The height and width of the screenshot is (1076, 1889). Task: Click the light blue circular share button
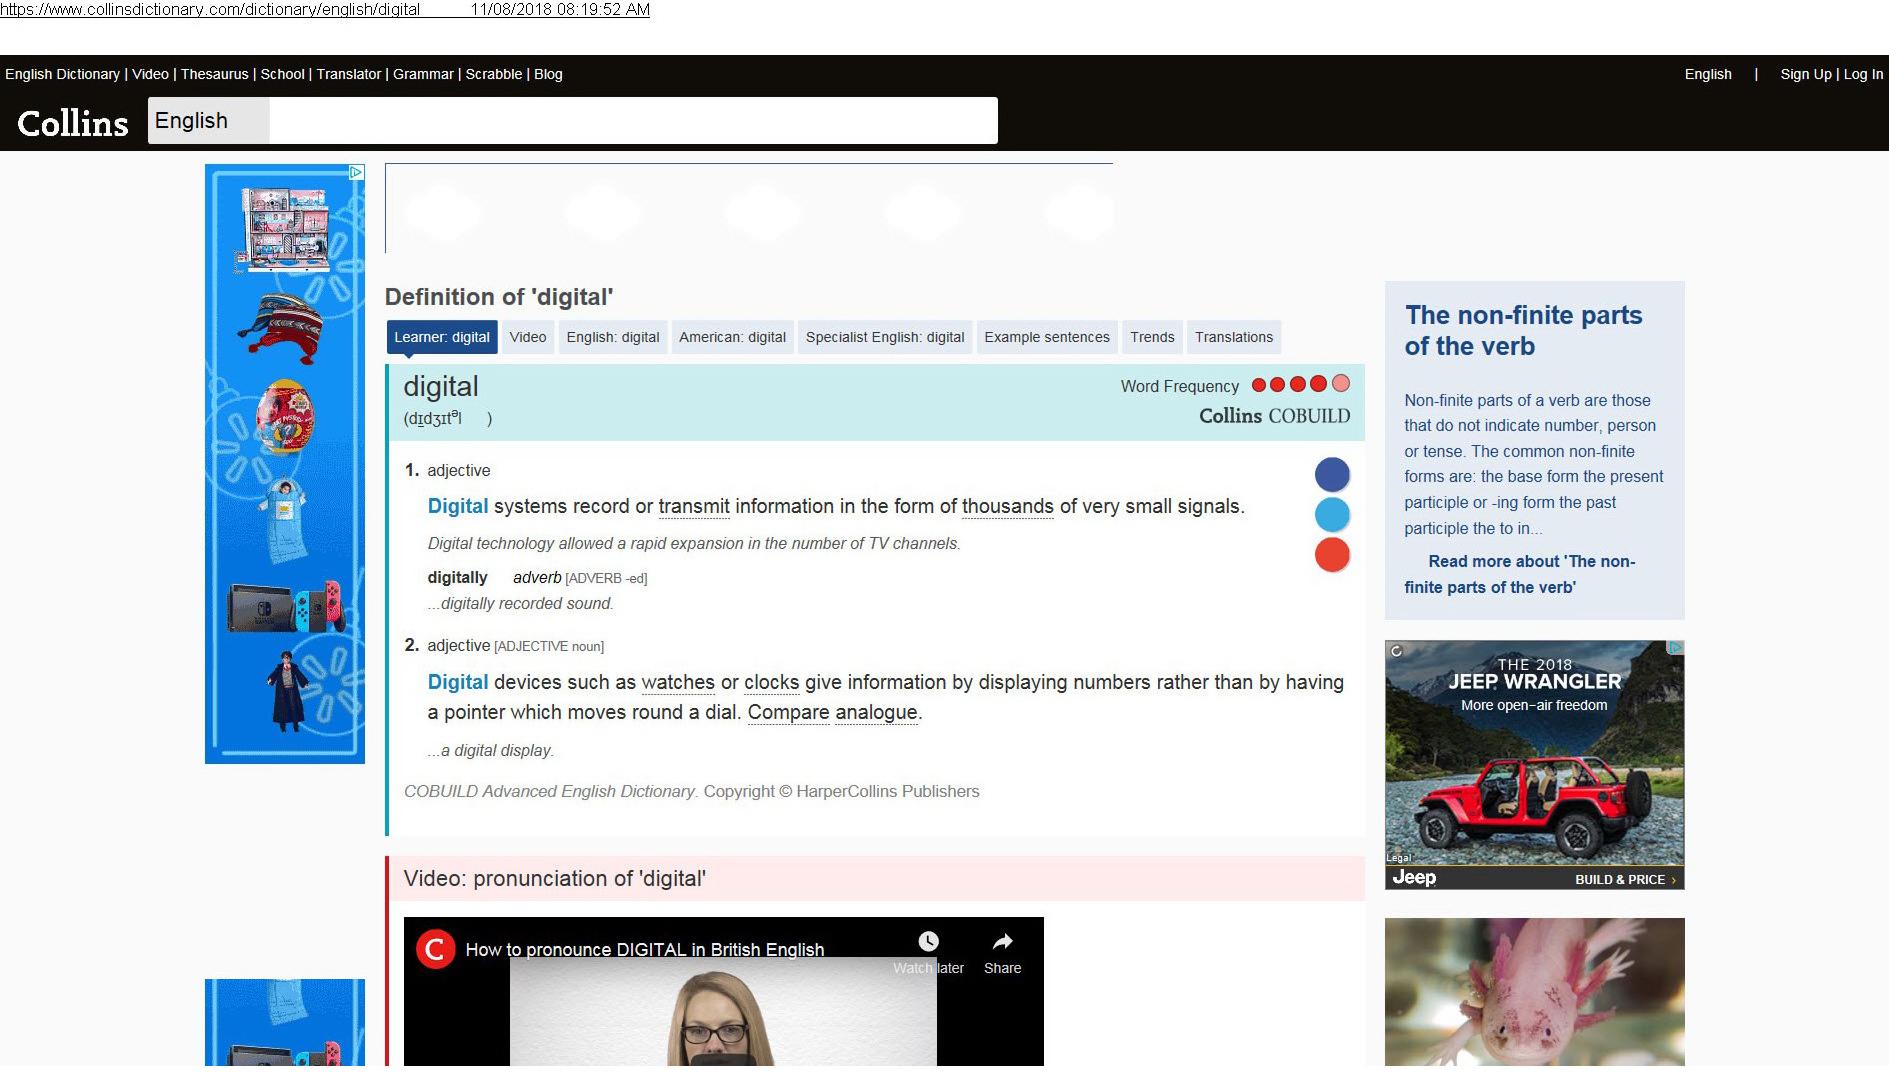click(1331, 514)
